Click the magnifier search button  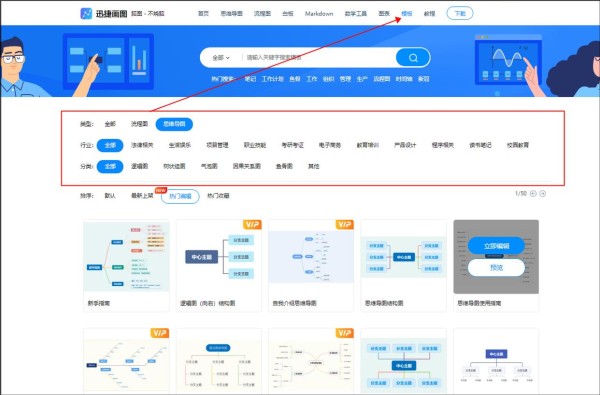tap(413, 57)
